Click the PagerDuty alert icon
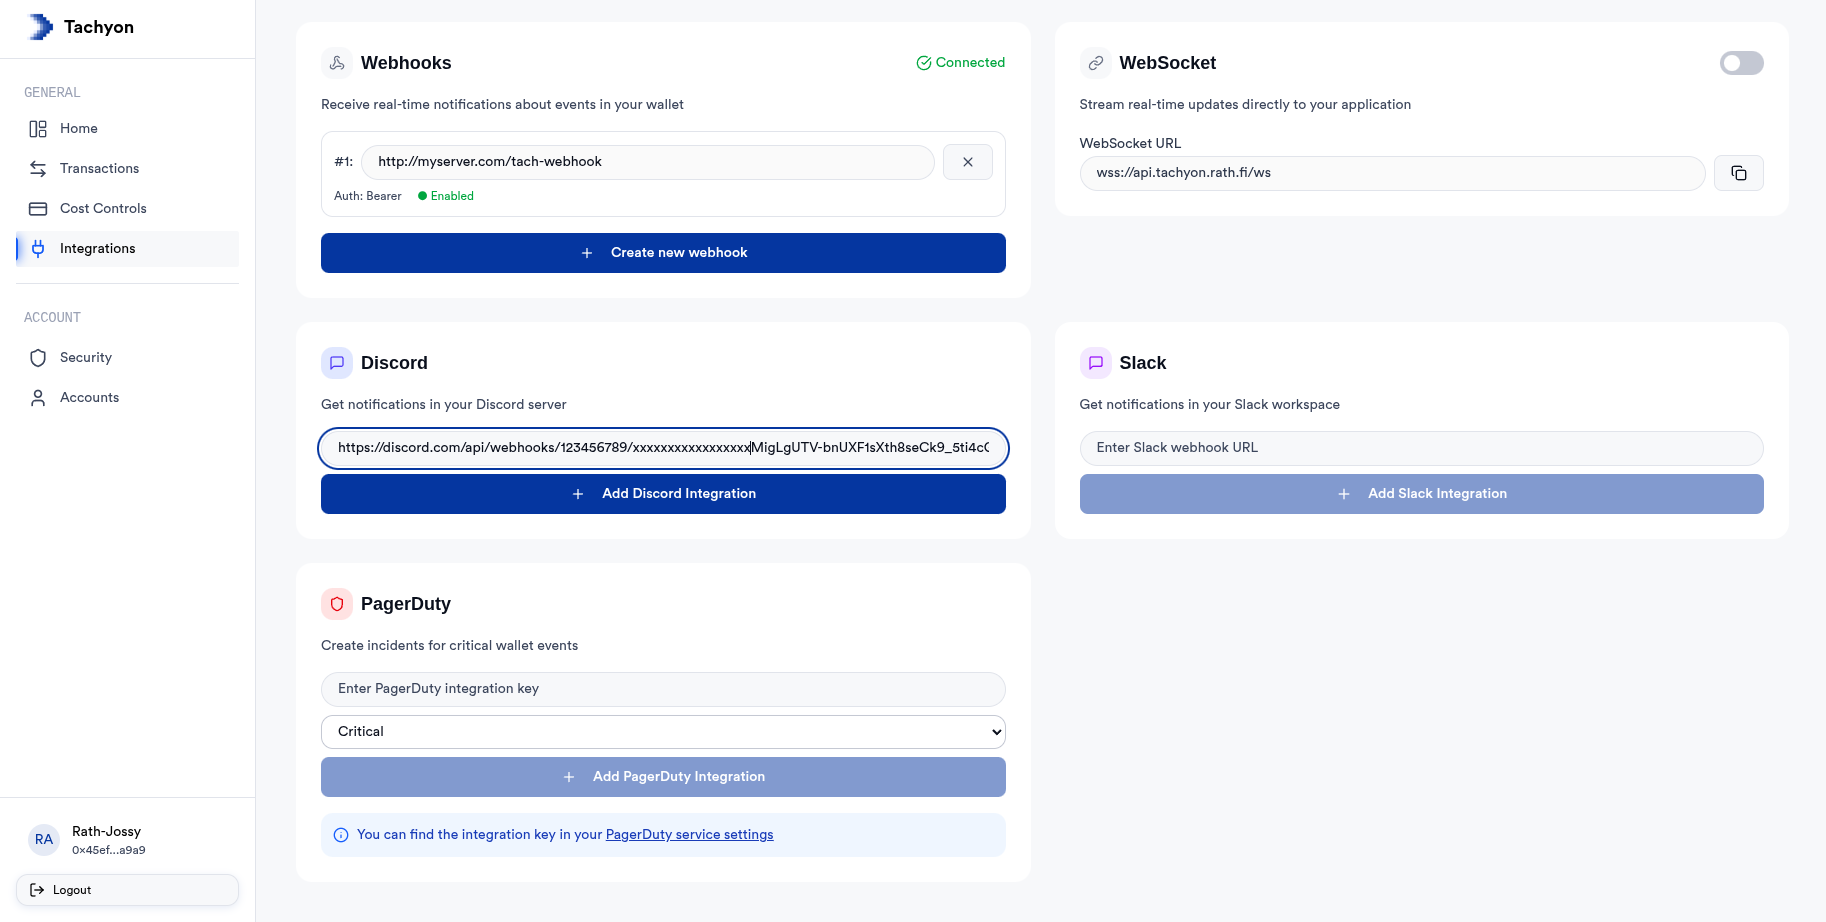This screenshot has width=1826, height=922. click(x=336, y=603)
